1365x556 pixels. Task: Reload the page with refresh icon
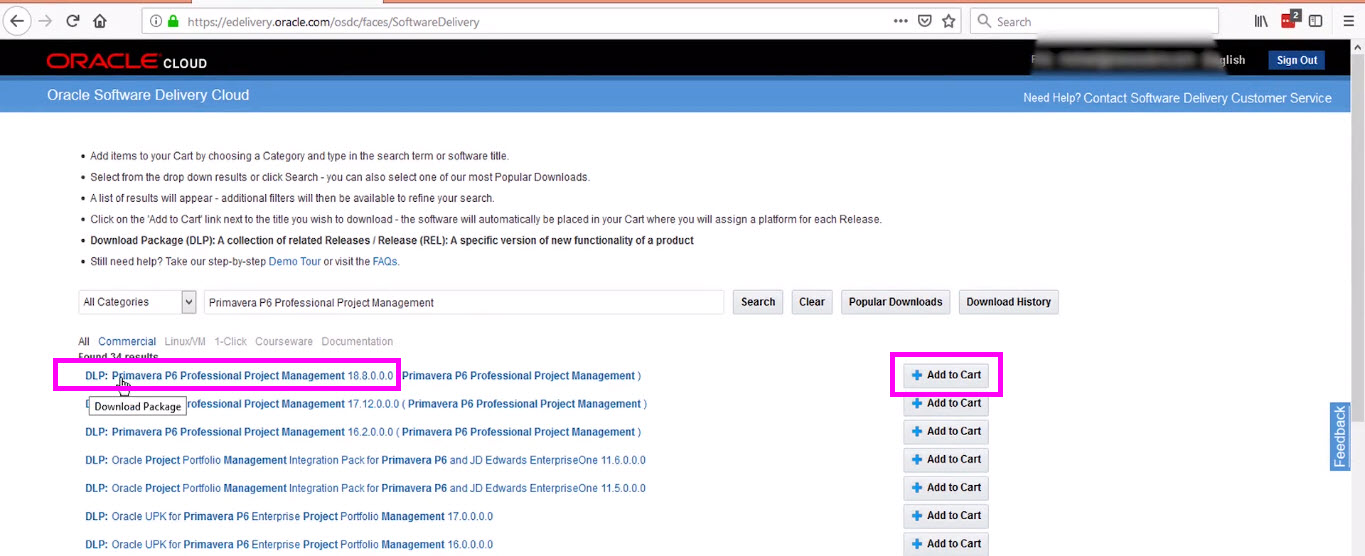coord(73,20)
